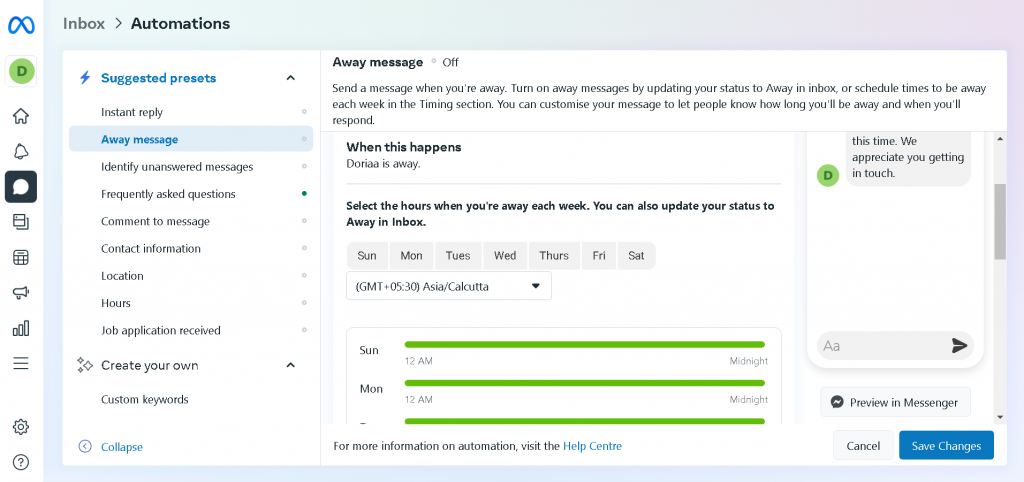Open the Ads megaphone icon
Screen dimensions: 1024x482
click(21, 292)
